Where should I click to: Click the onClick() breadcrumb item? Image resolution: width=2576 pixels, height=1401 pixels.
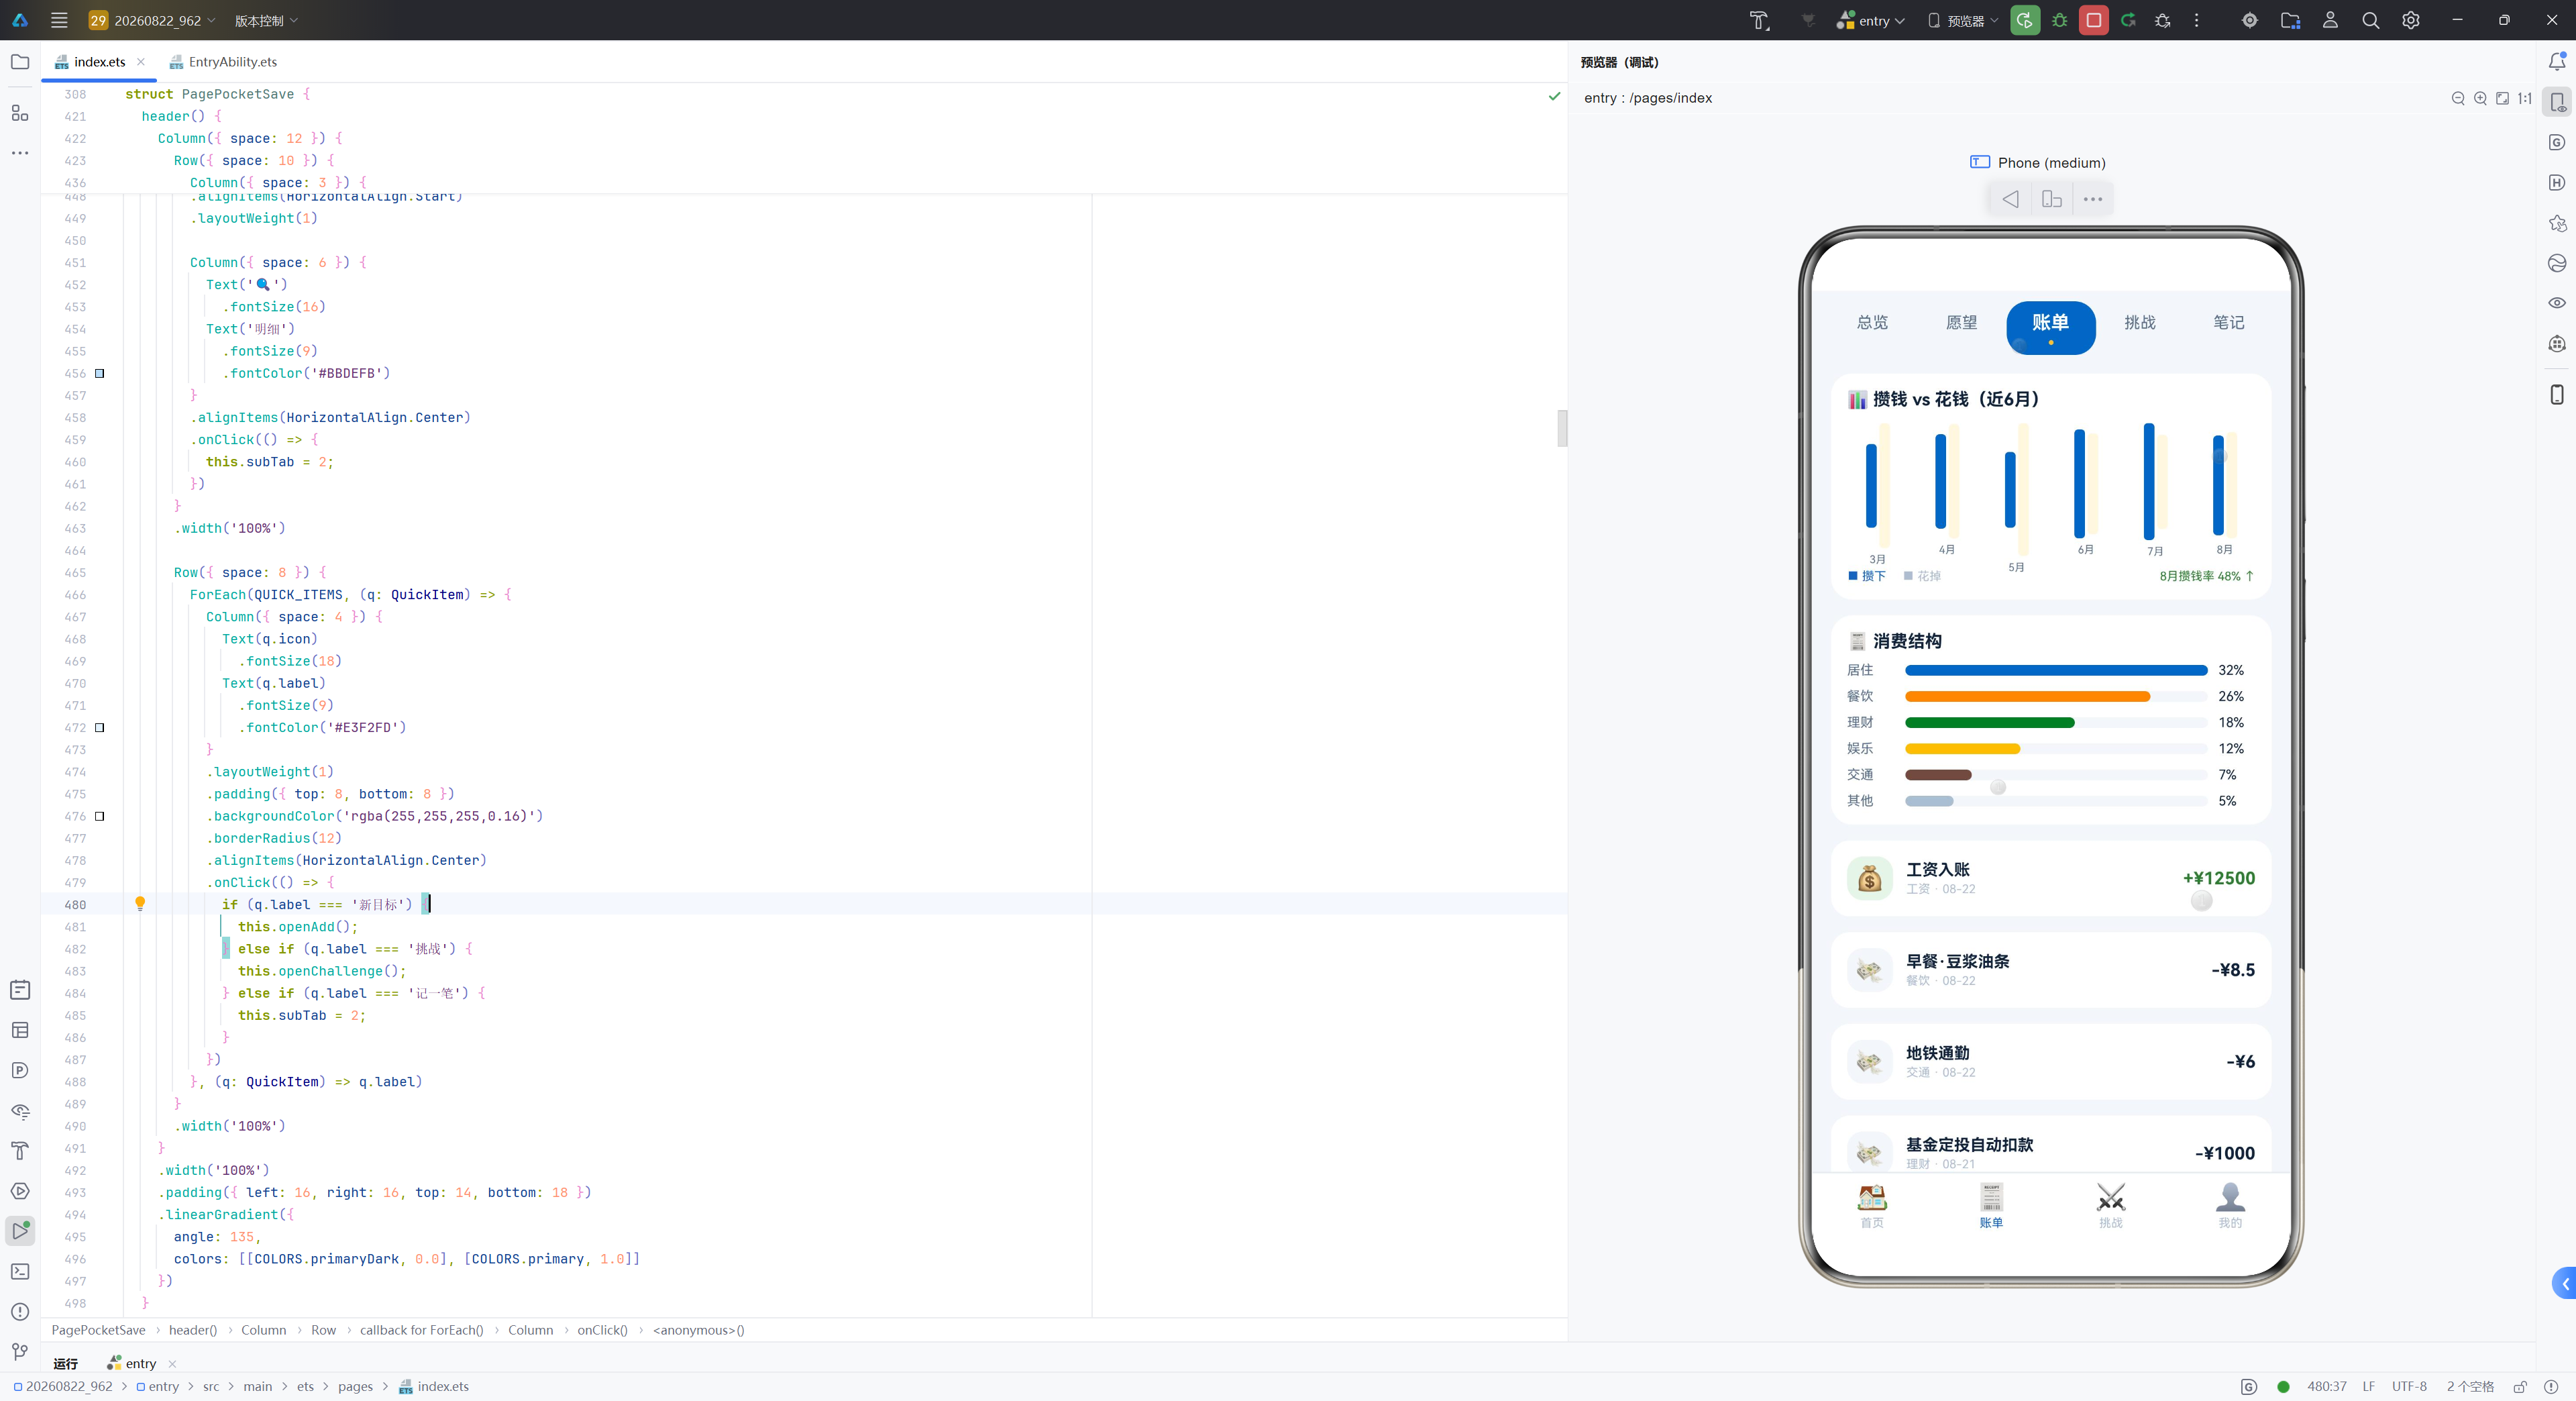[x=602, y=1330]
